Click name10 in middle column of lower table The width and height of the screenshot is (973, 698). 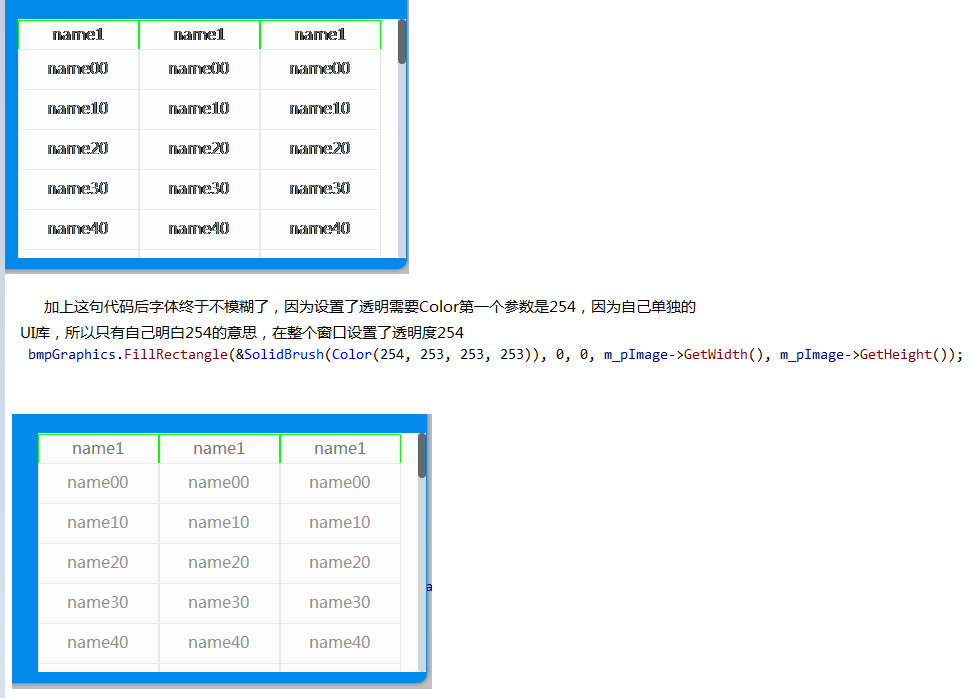[219, 523]
